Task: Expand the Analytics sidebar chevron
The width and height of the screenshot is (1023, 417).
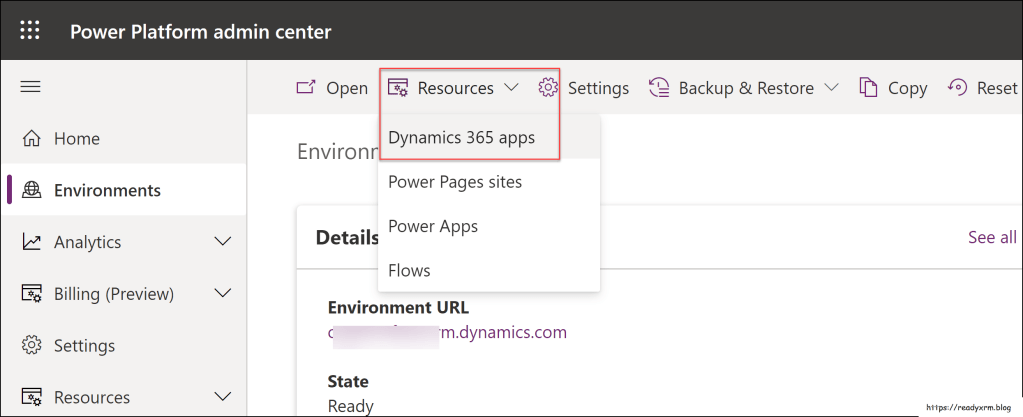Action: (x=223, y=242)
